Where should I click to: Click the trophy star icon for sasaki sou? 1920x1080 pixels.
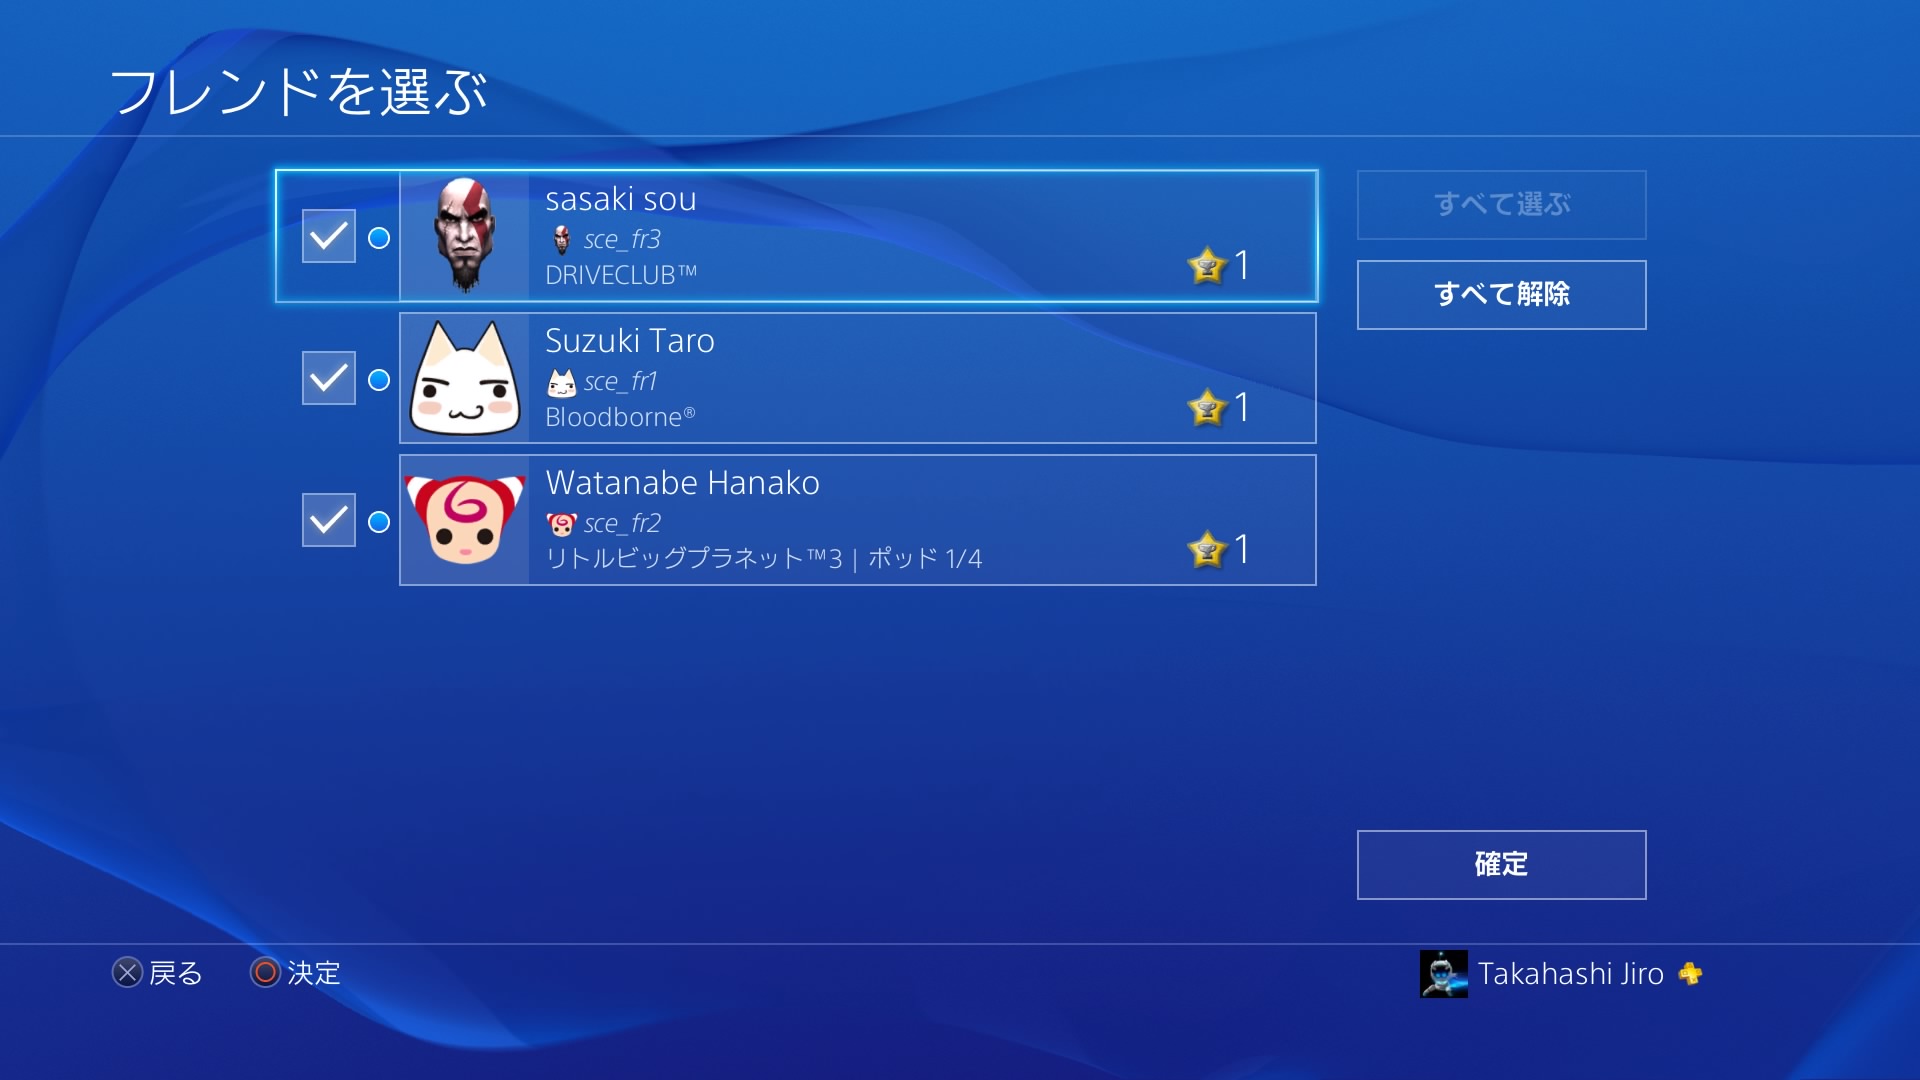(1207, 266)
